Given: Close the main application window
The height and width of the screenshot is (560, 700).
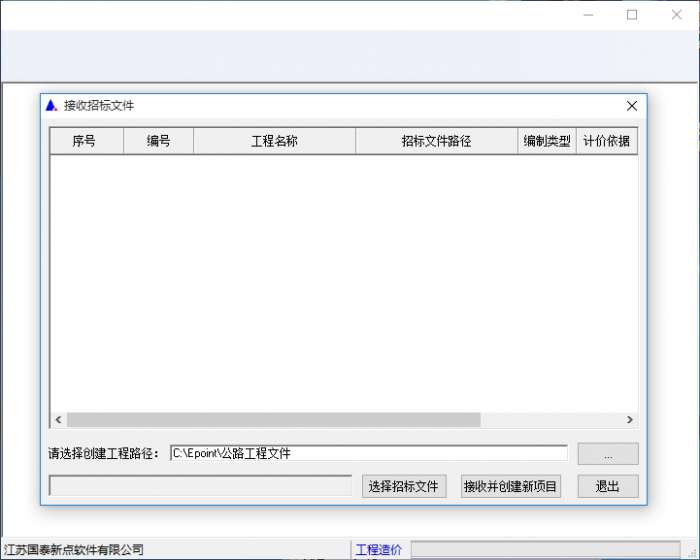Looking at the screenshot, I should (x=676, y=15).
